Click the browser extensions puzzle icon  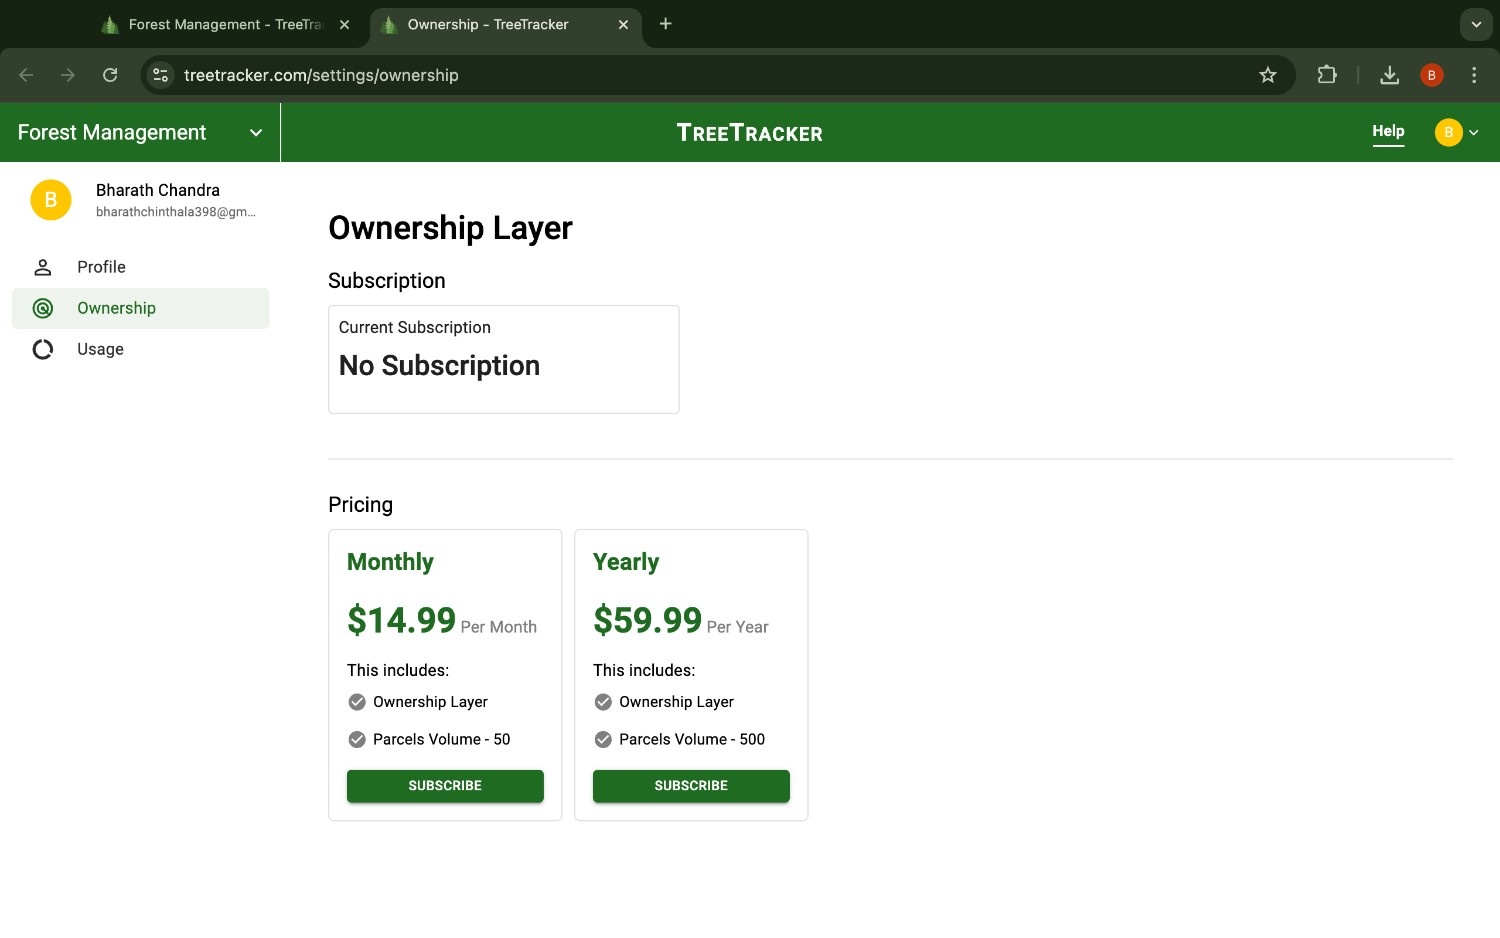1327,74
